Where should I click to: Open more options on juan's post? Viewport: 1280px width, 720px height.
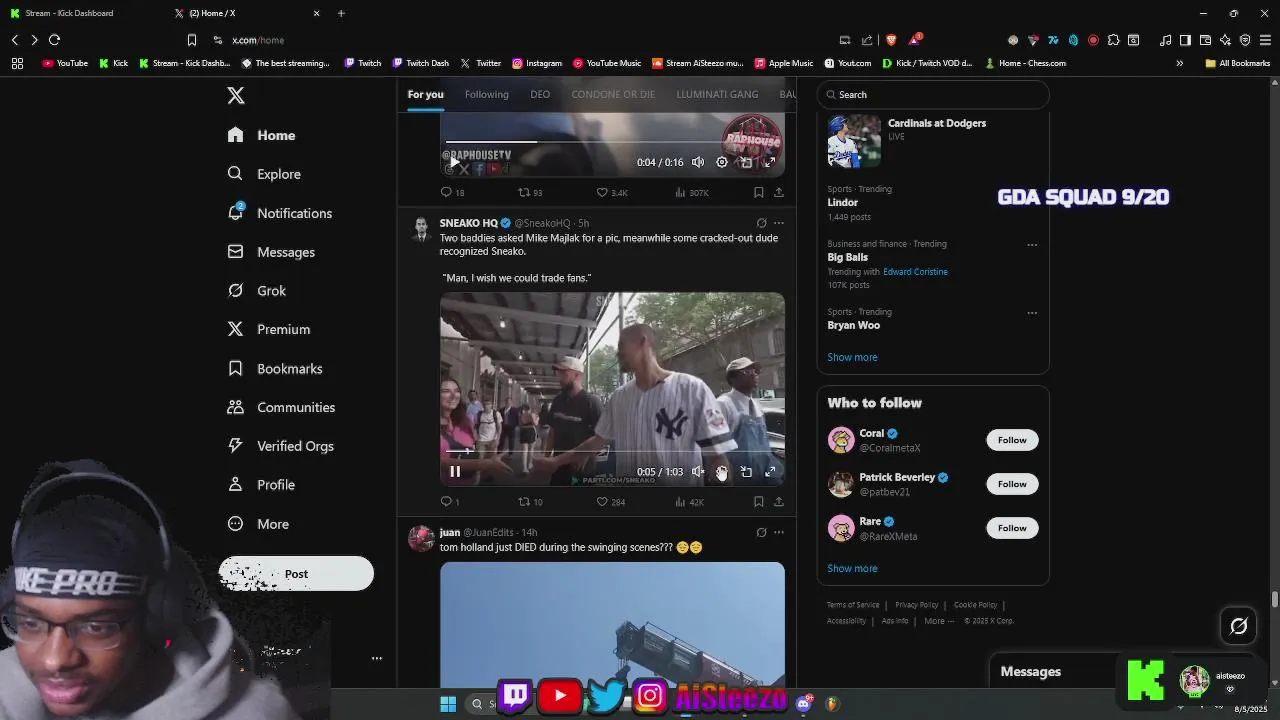coord(779,532)
